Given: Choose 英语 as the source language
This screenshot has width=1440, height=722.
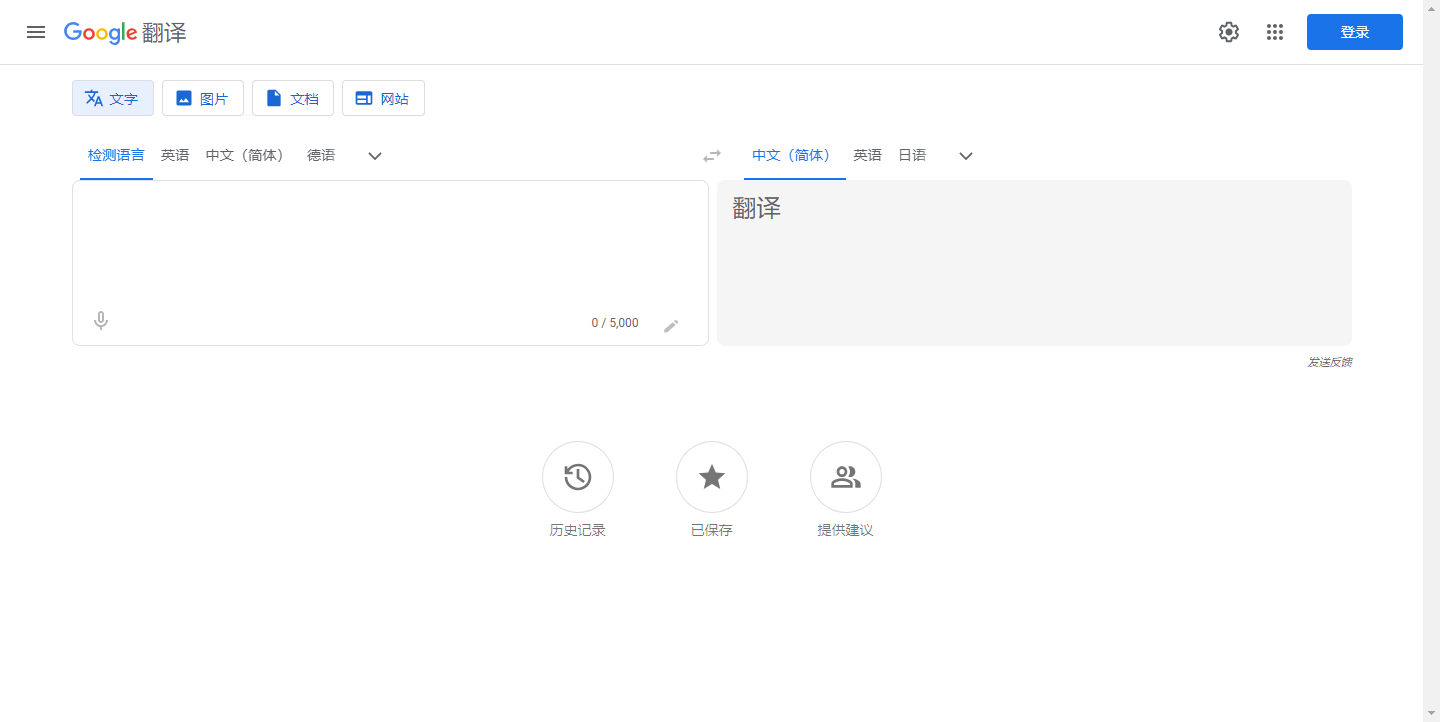Looking at the screenshot, I should coord(175,155).
